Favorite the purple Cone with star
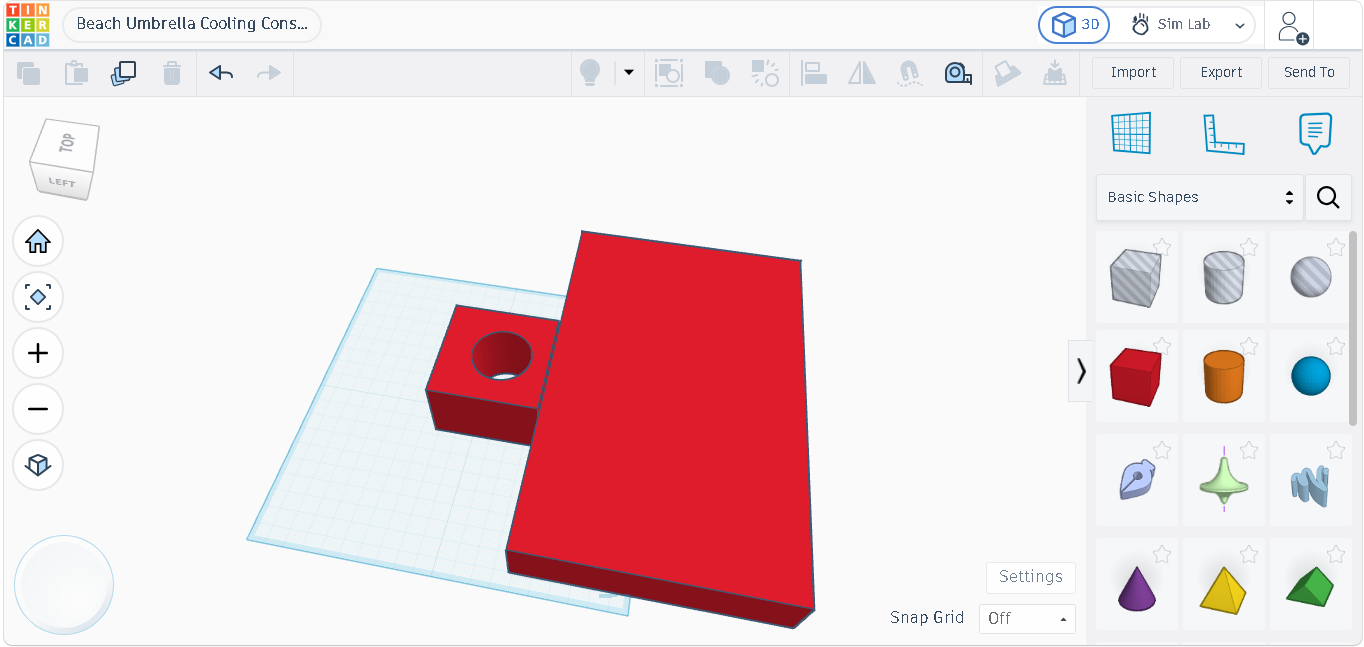1364x647 pixels. click(1162, 554)
